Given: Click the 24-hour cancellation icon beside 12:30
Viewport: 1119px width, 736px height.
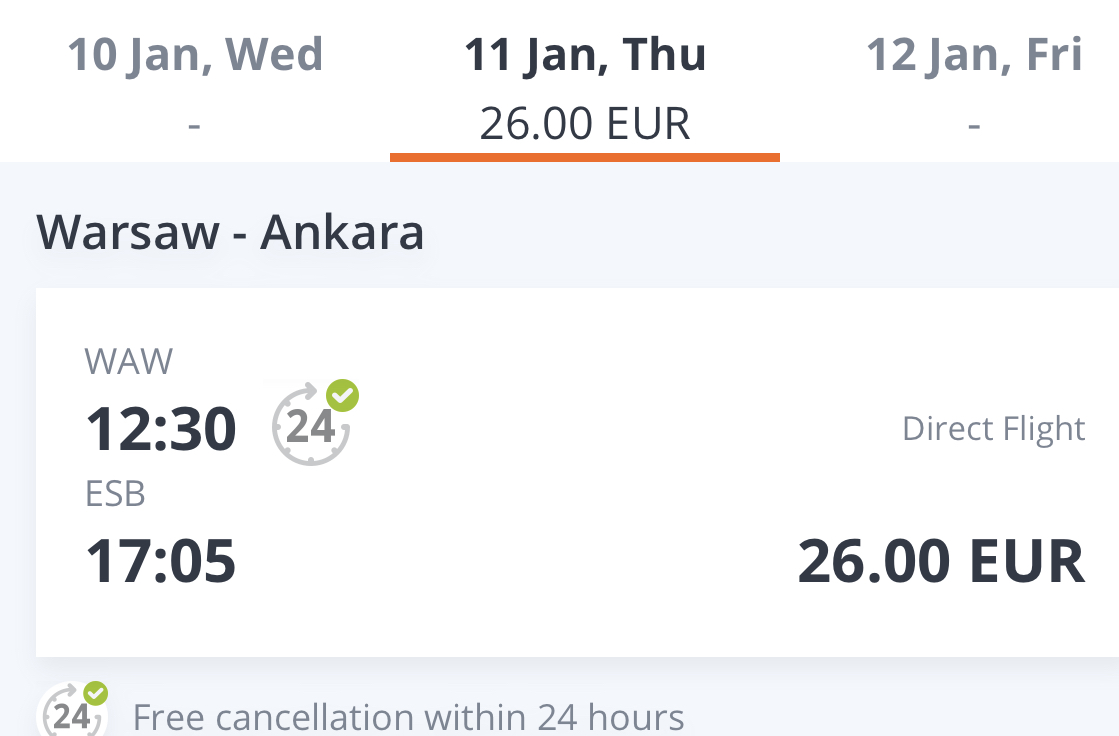Looking at the screenshot, I should coord(312,426).
